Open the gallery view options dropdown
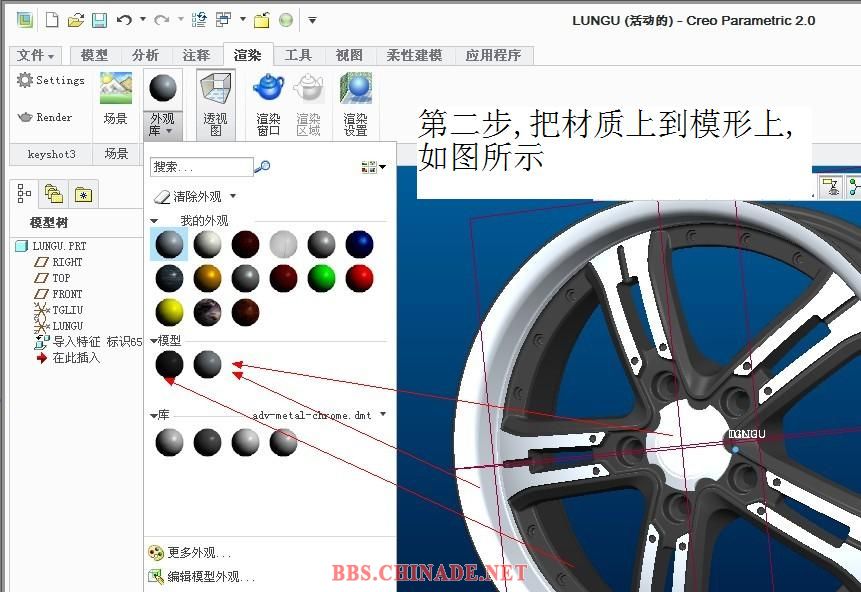The height and width of the screenshot is (592, 861). [373, 166]
